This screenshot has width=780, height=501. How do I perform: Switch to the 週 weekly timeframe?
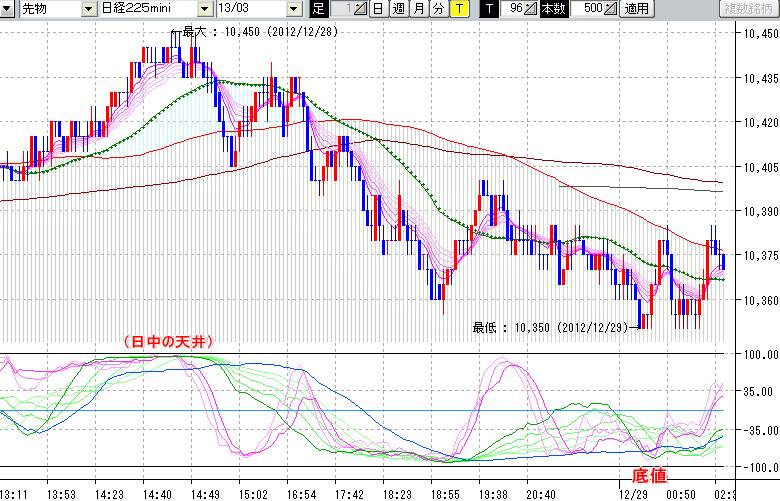[397, 9]
